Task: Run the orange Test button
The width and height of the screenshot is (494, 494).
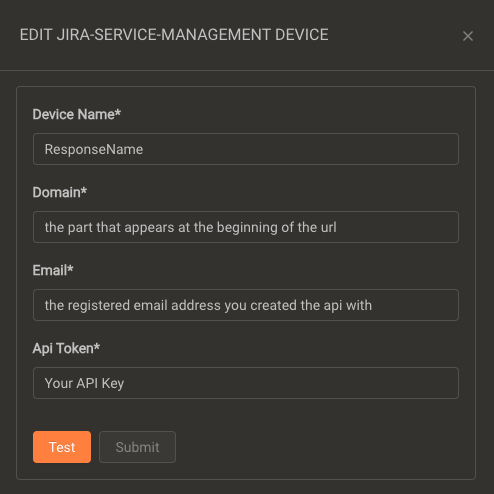Action: click(x=62, y=447)
